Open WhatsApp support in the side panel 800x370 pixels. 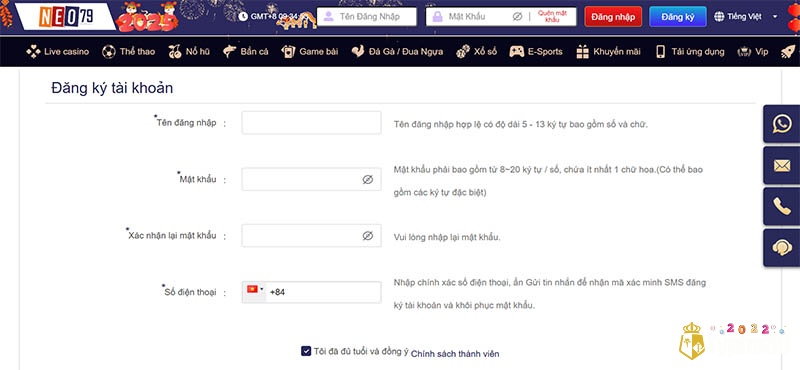tap(782, 124)
